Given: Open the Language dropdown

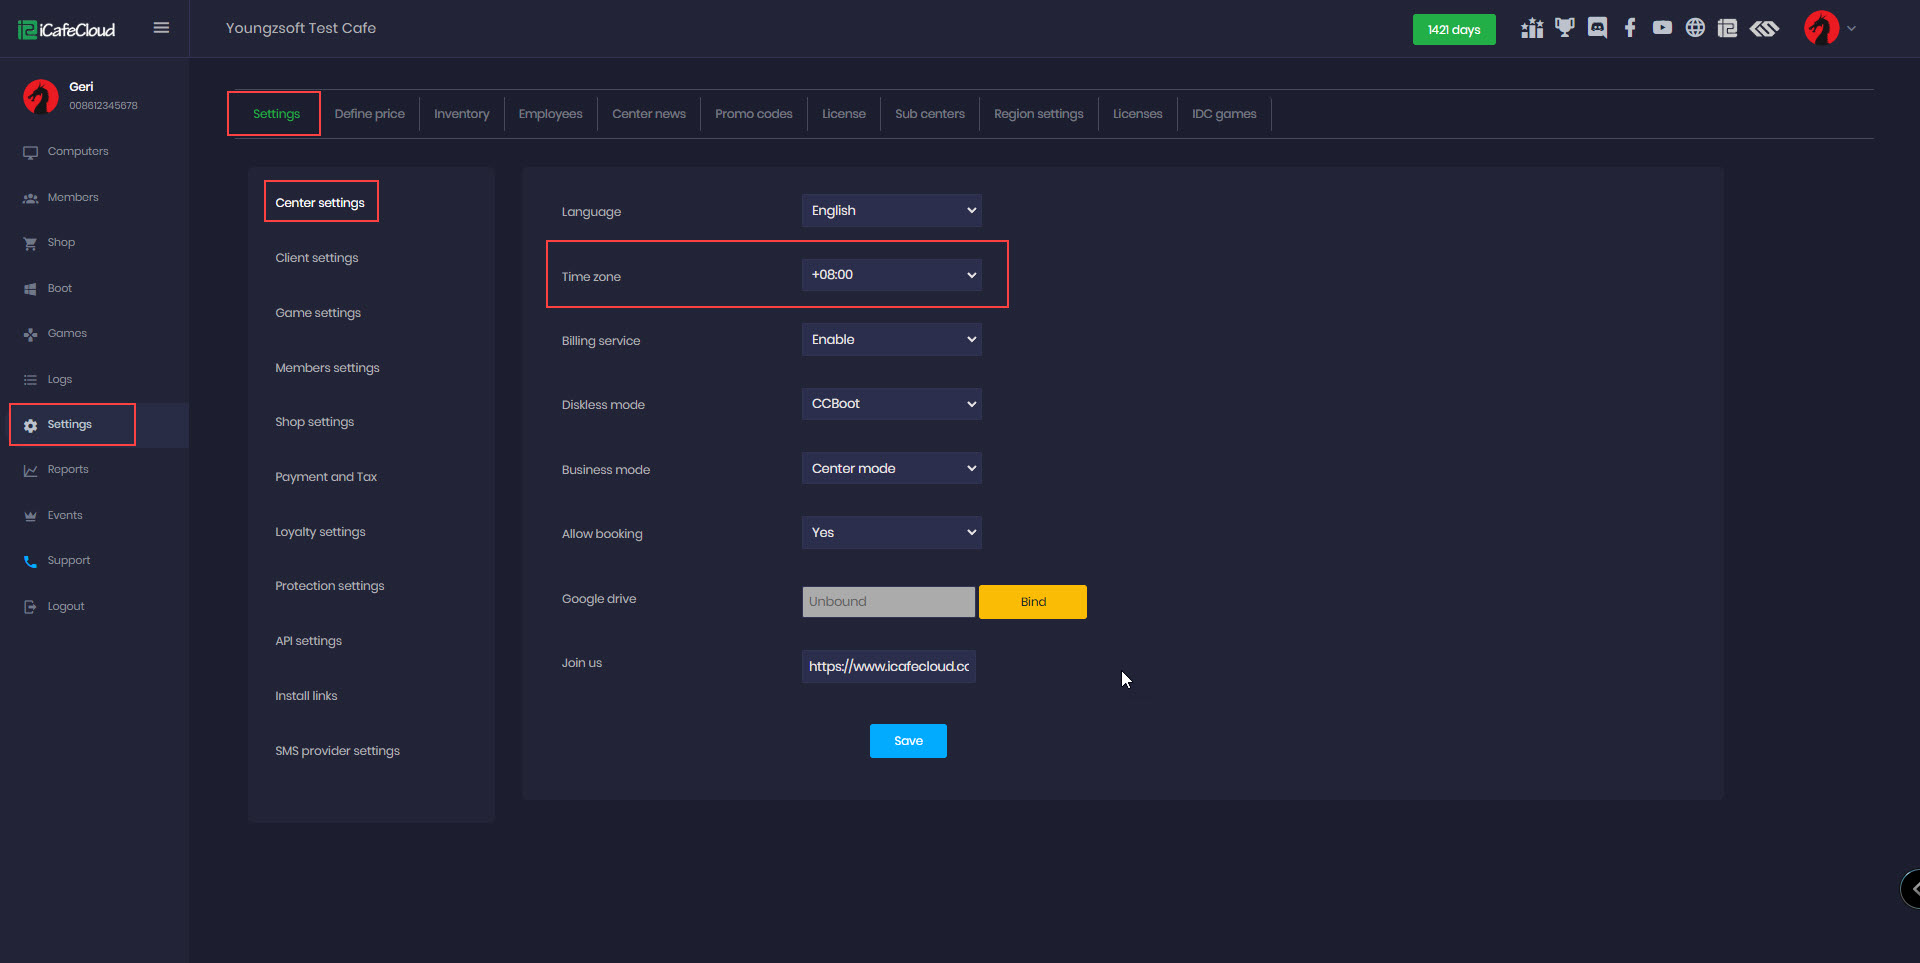Looking at the screenshot, I should (891, 211).
